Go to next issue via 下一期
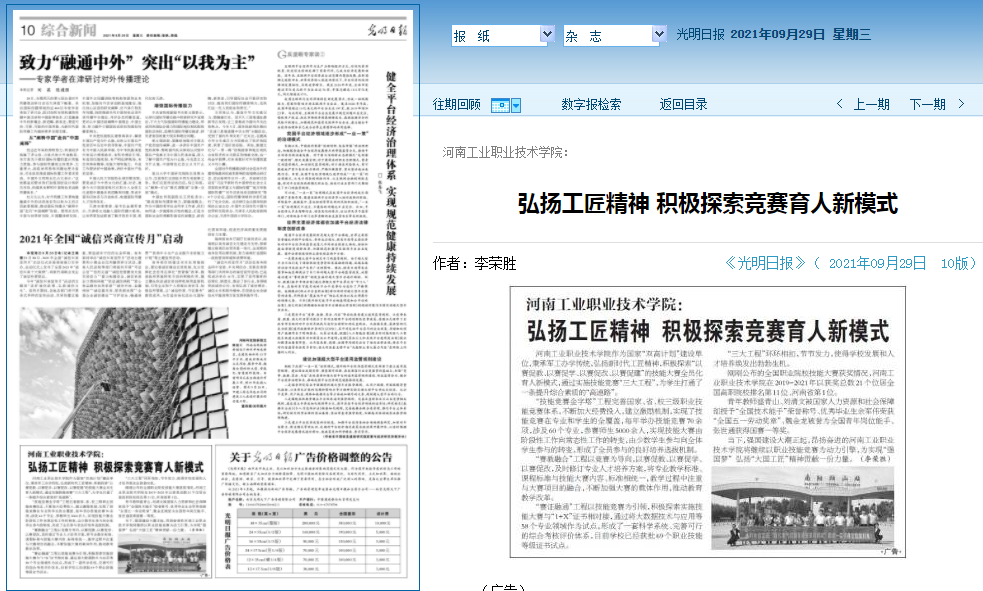Image resolution: width=983 pixels, height=591 pixels. [927, 104]
